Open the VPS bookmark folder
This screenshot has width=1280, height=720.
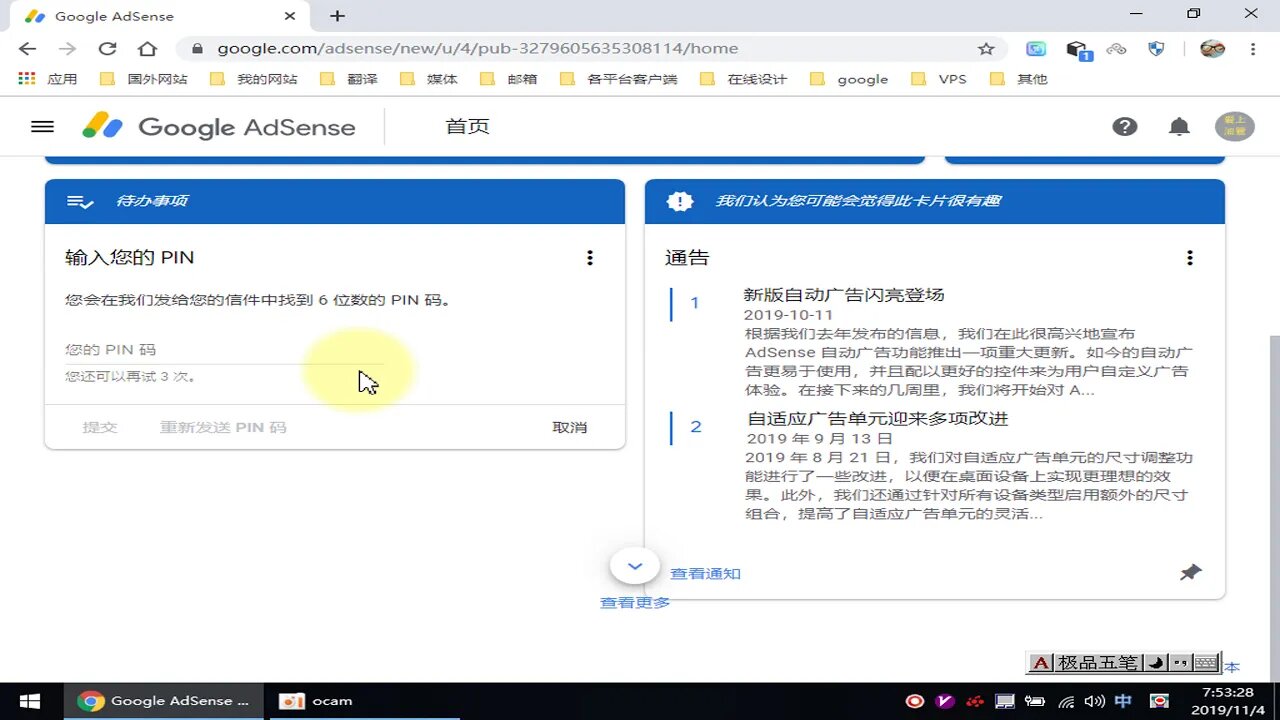[938, 78]
